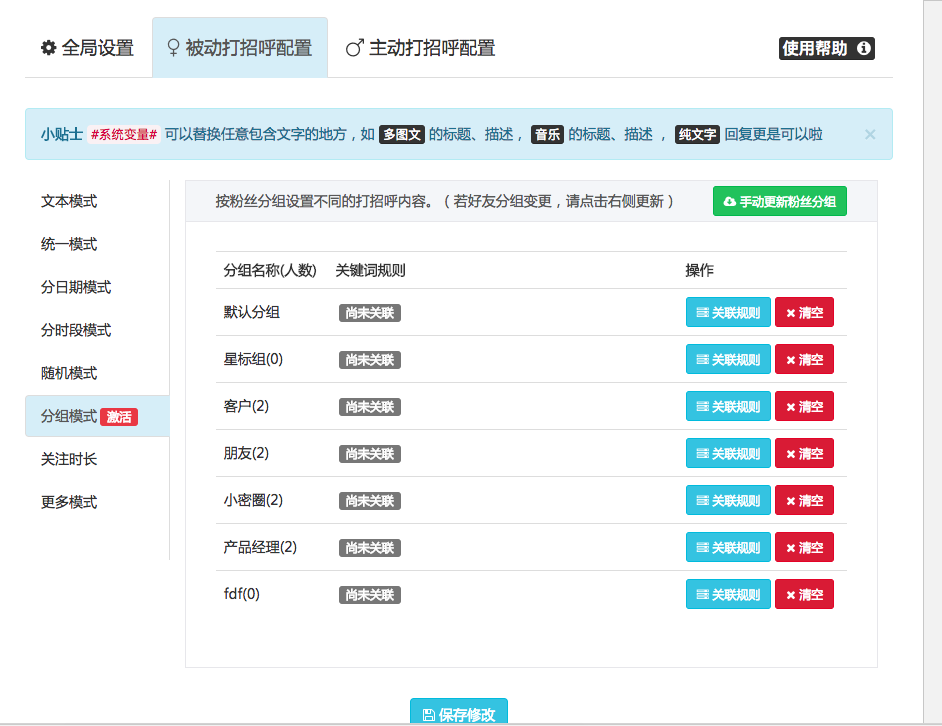Click 关联规则 for 默认分组
942x726 pixels.
[x=728, y=313]
